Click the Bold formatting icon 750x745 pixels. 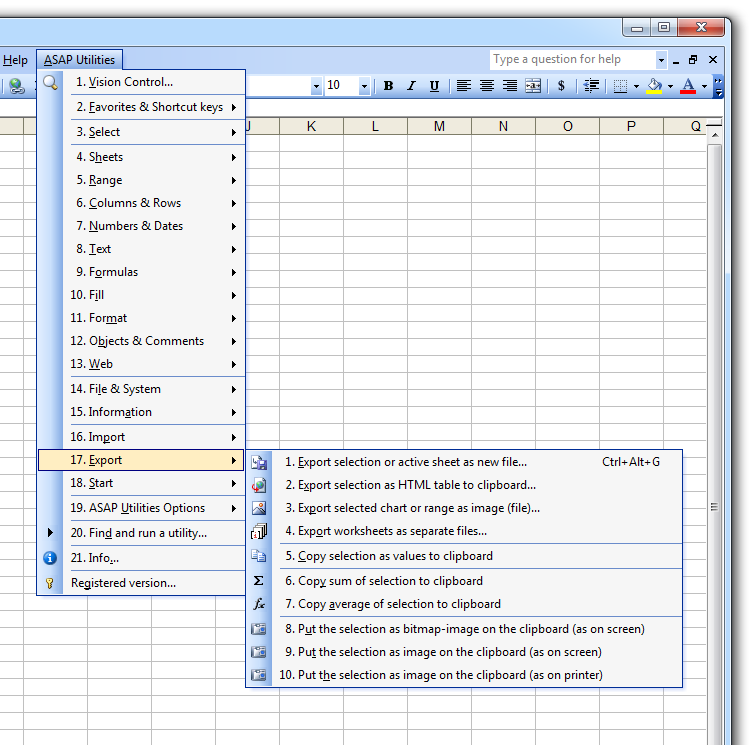pos(388,86)
